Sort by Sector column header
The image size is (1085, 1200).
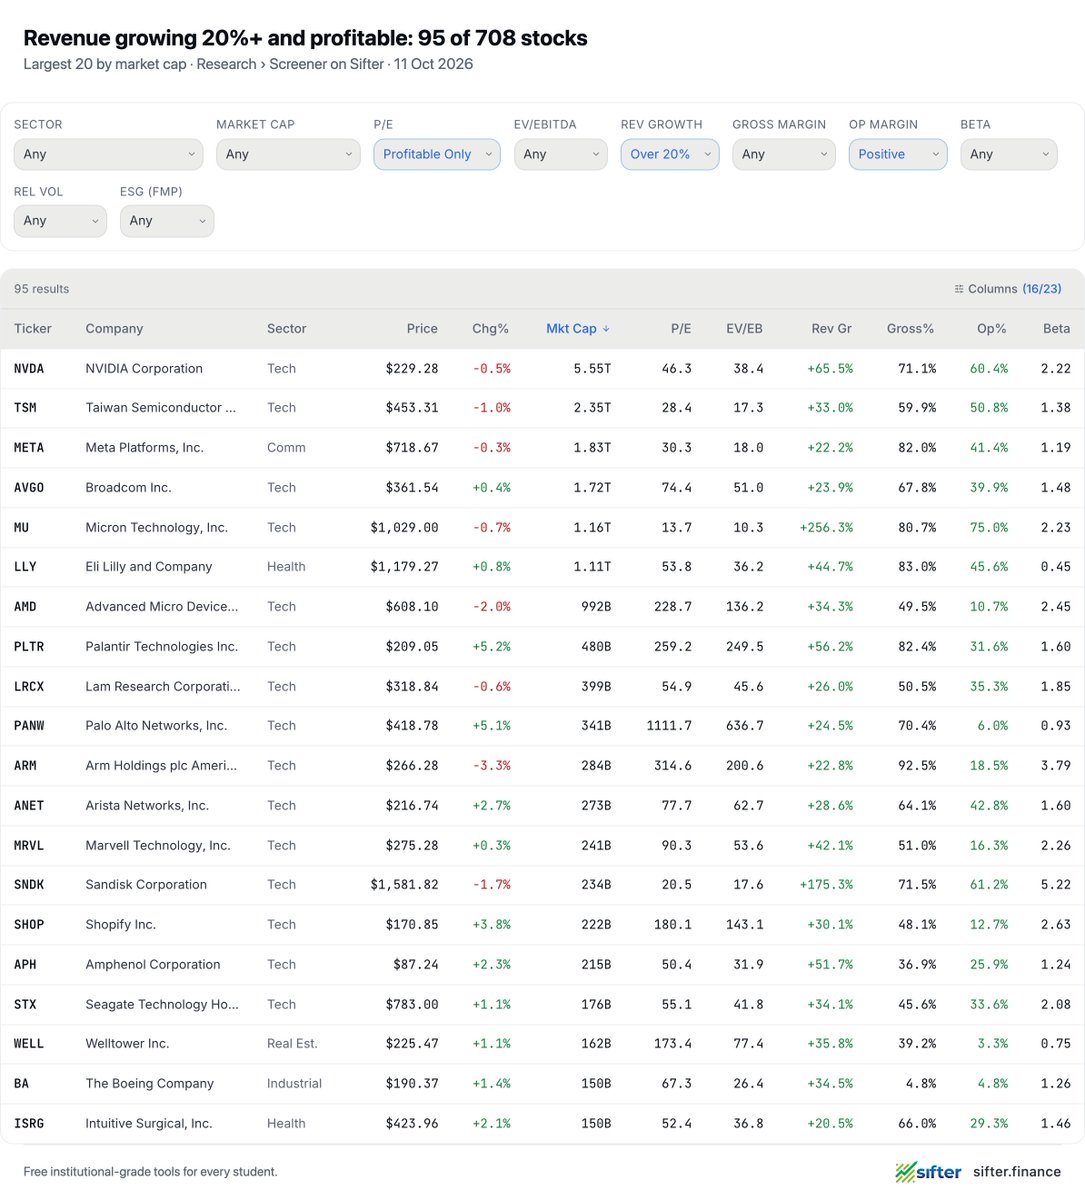point(287,328)
